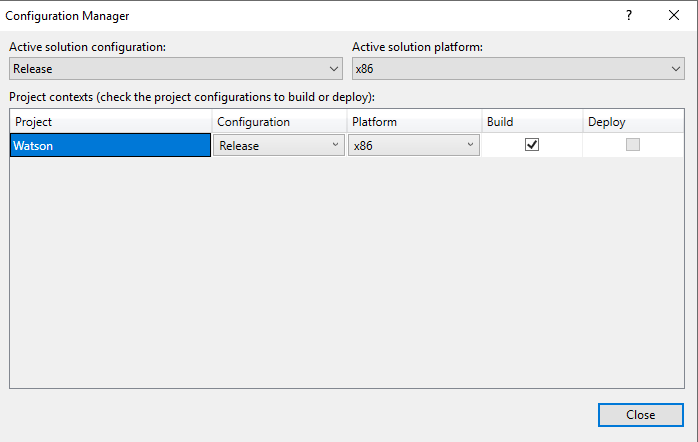
Task: Click the question mark help icon
Action: click(x=629, y=16)
